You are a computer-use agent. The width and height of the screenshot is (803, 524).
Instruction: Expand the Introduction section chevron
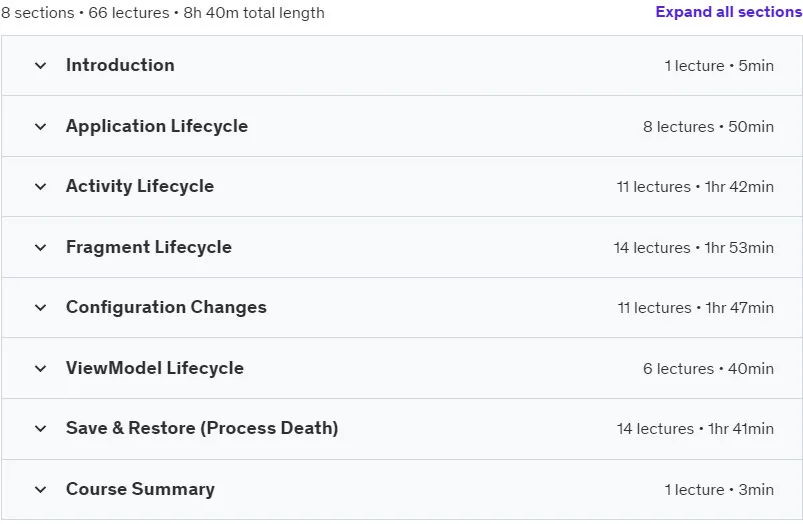[40, 66]
